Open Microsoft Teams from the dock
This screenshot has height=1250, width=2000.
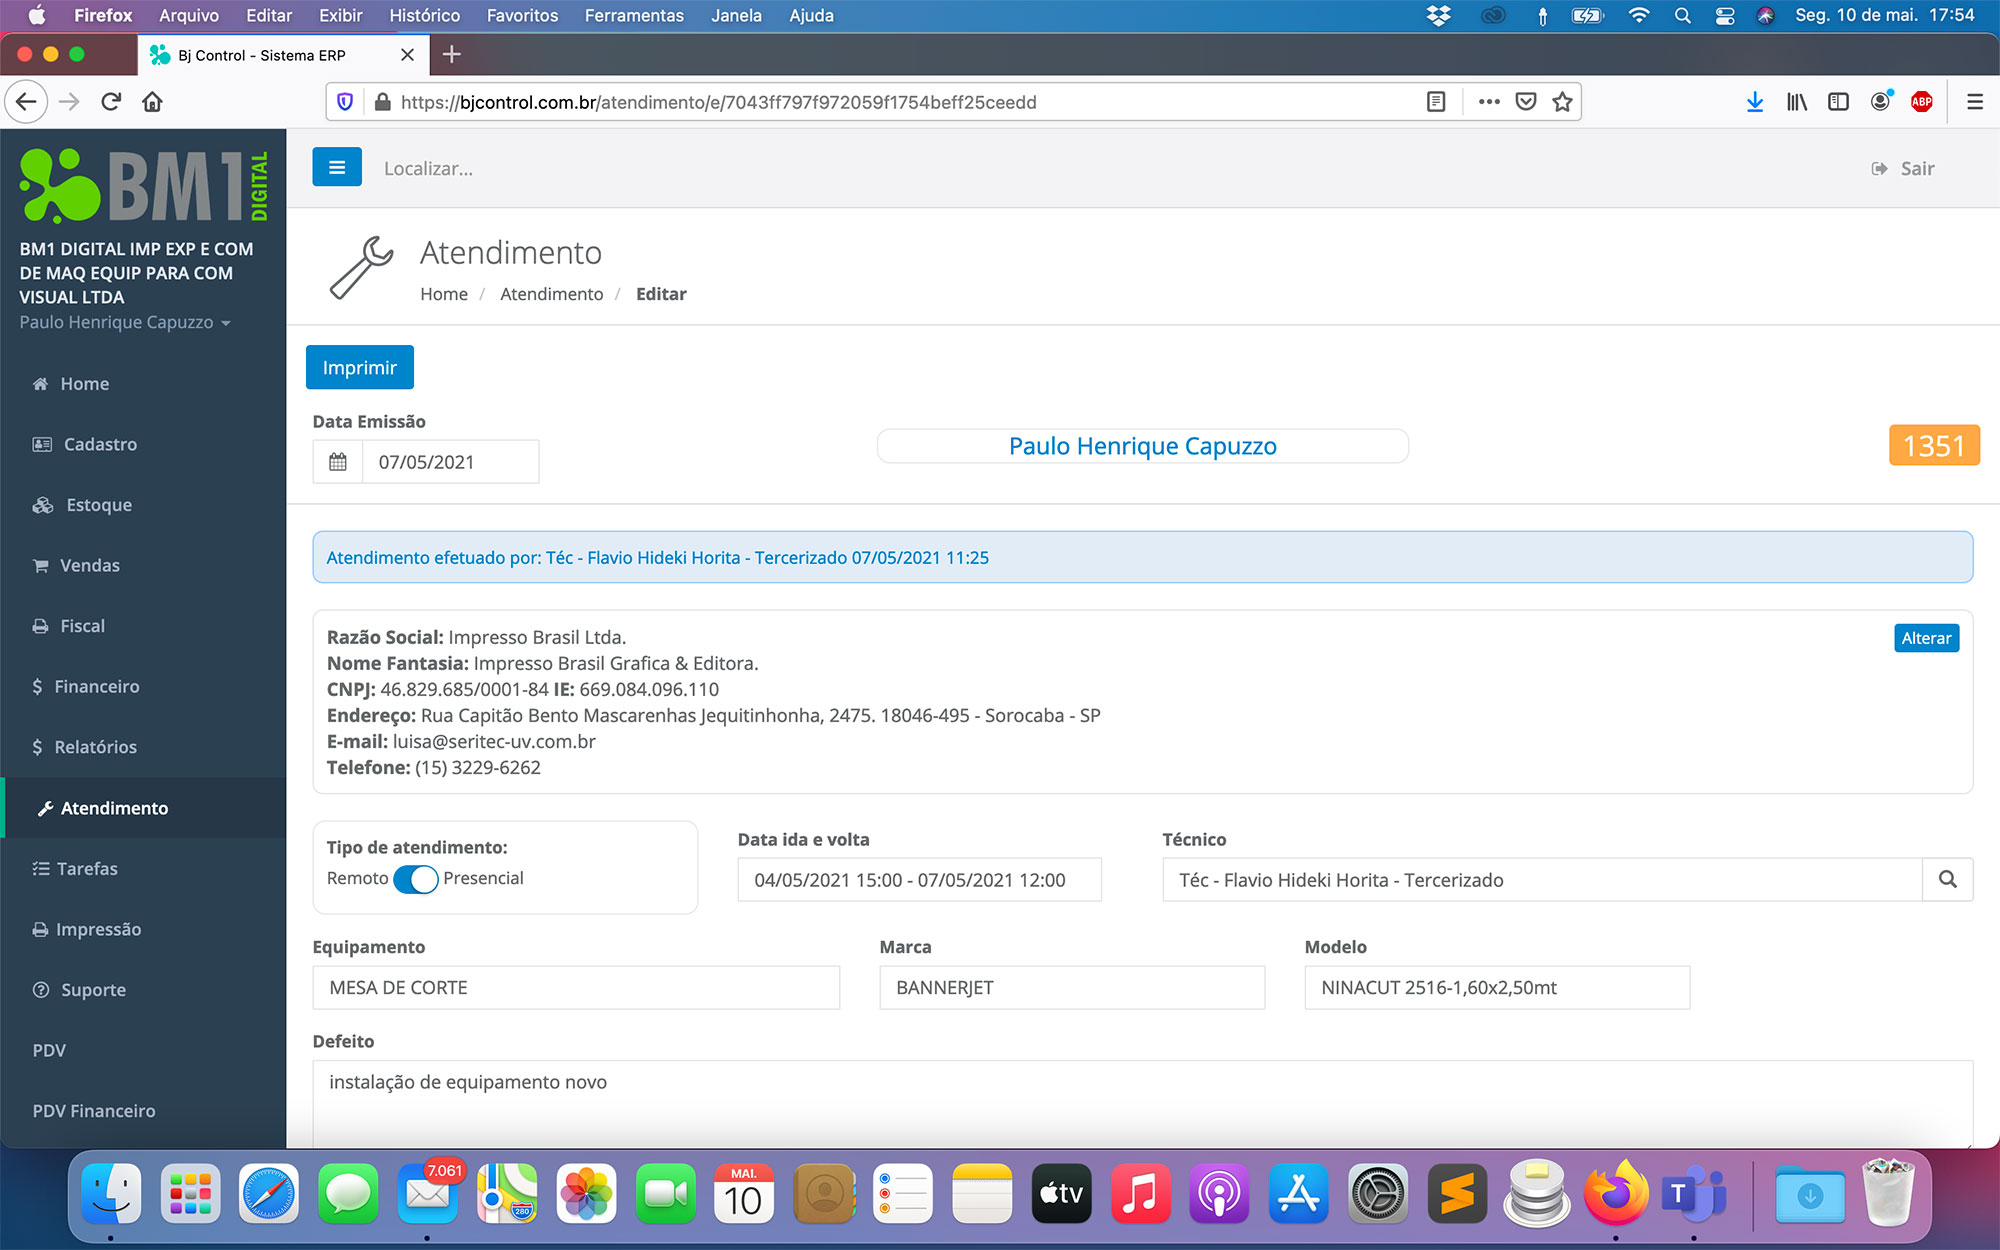1693,1194
